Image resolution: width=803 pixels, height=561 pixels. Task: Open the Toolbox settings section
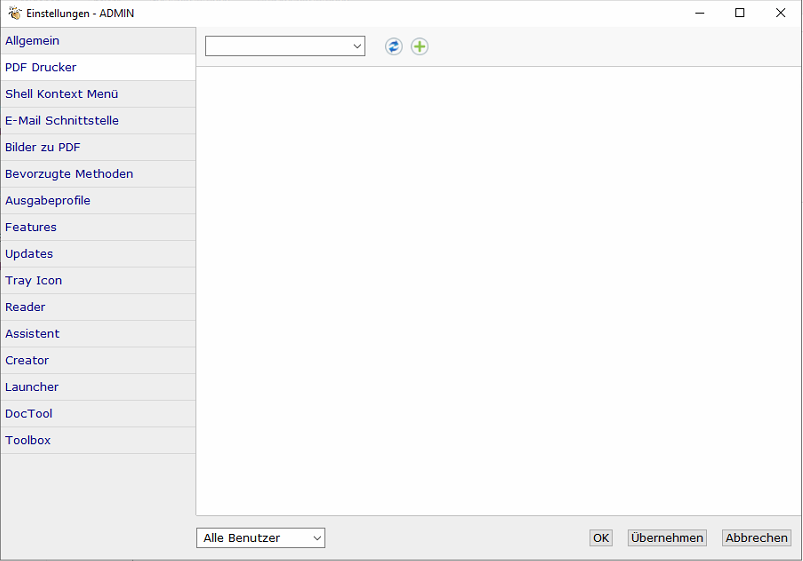(x=98, y=441)
